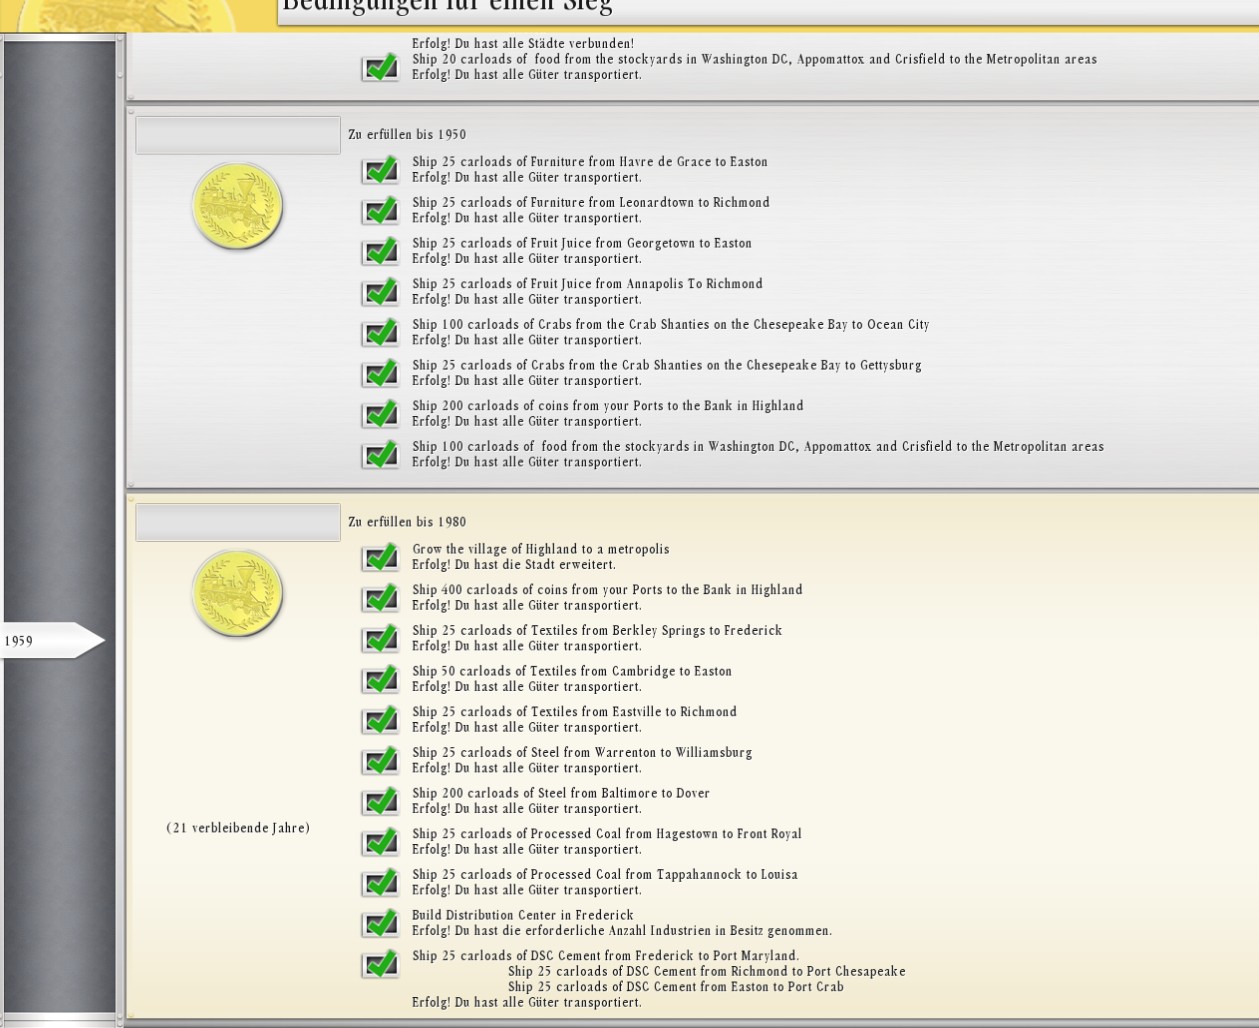Click checkmark for DSC Cement to Port Maryland
This screenshot has width=1259, height=1028.
[x=380, y=964]
